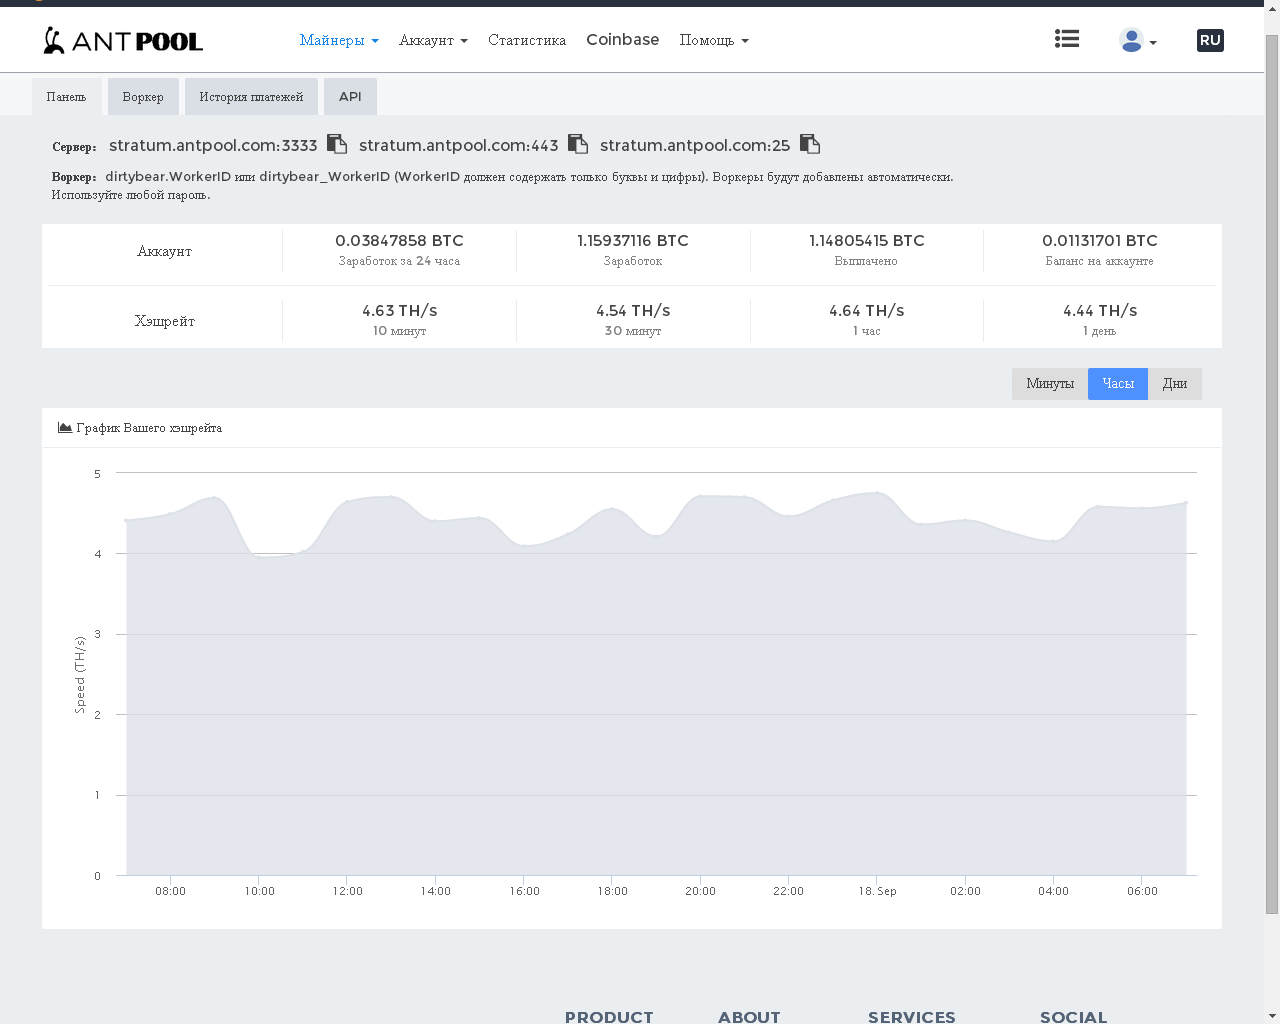Click the Аккаунт row label in stats table
The width and height of the screenshot is (1280, 1024).
tap(165, 251)
